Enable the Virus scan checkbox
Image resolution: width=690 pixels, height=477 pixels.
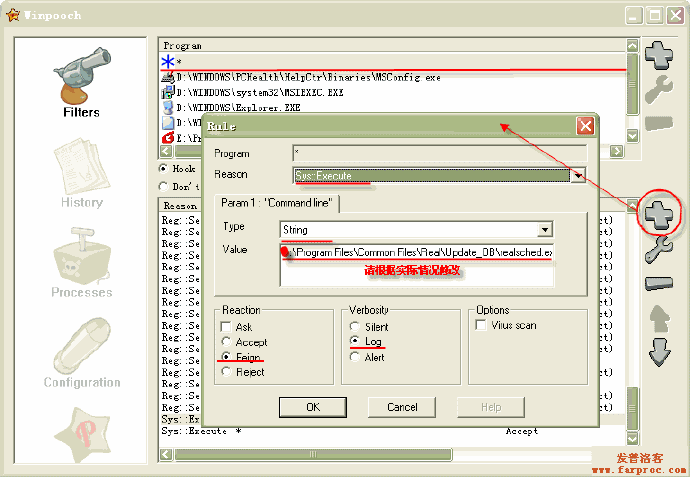point(483,326)
